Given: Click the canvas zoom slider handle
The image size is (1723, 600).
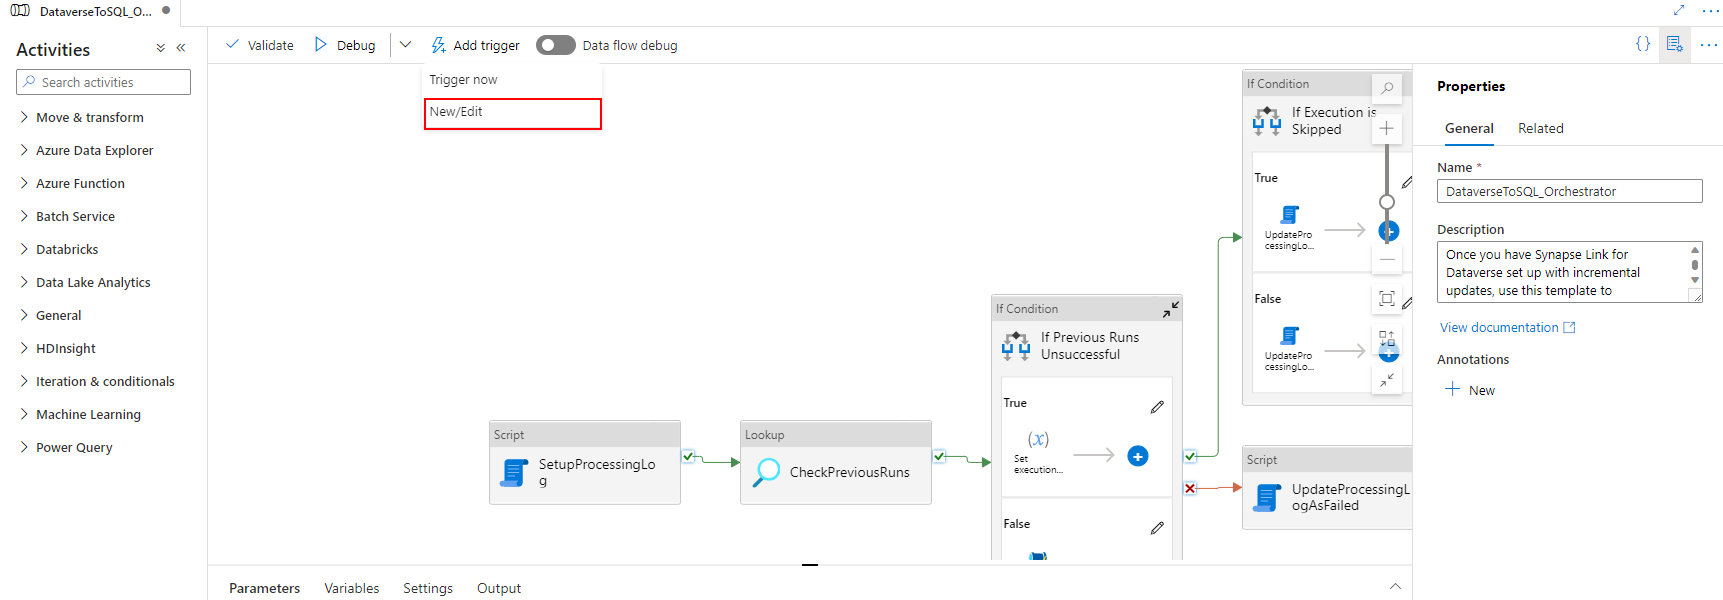Looking at the screenshot, I should coord(1387,202).
